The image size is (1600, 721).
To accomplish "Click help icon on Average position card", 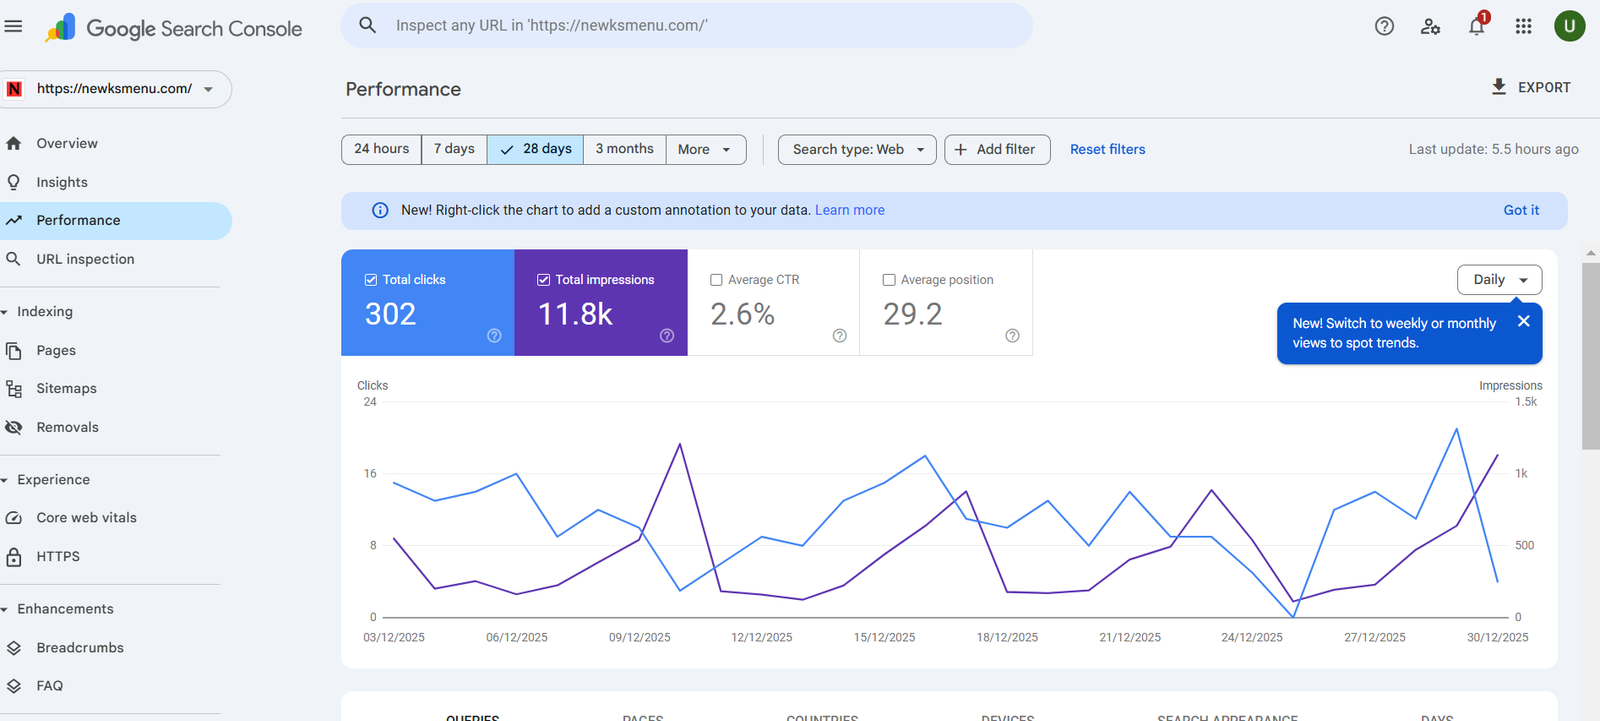I will [1012, 336].
